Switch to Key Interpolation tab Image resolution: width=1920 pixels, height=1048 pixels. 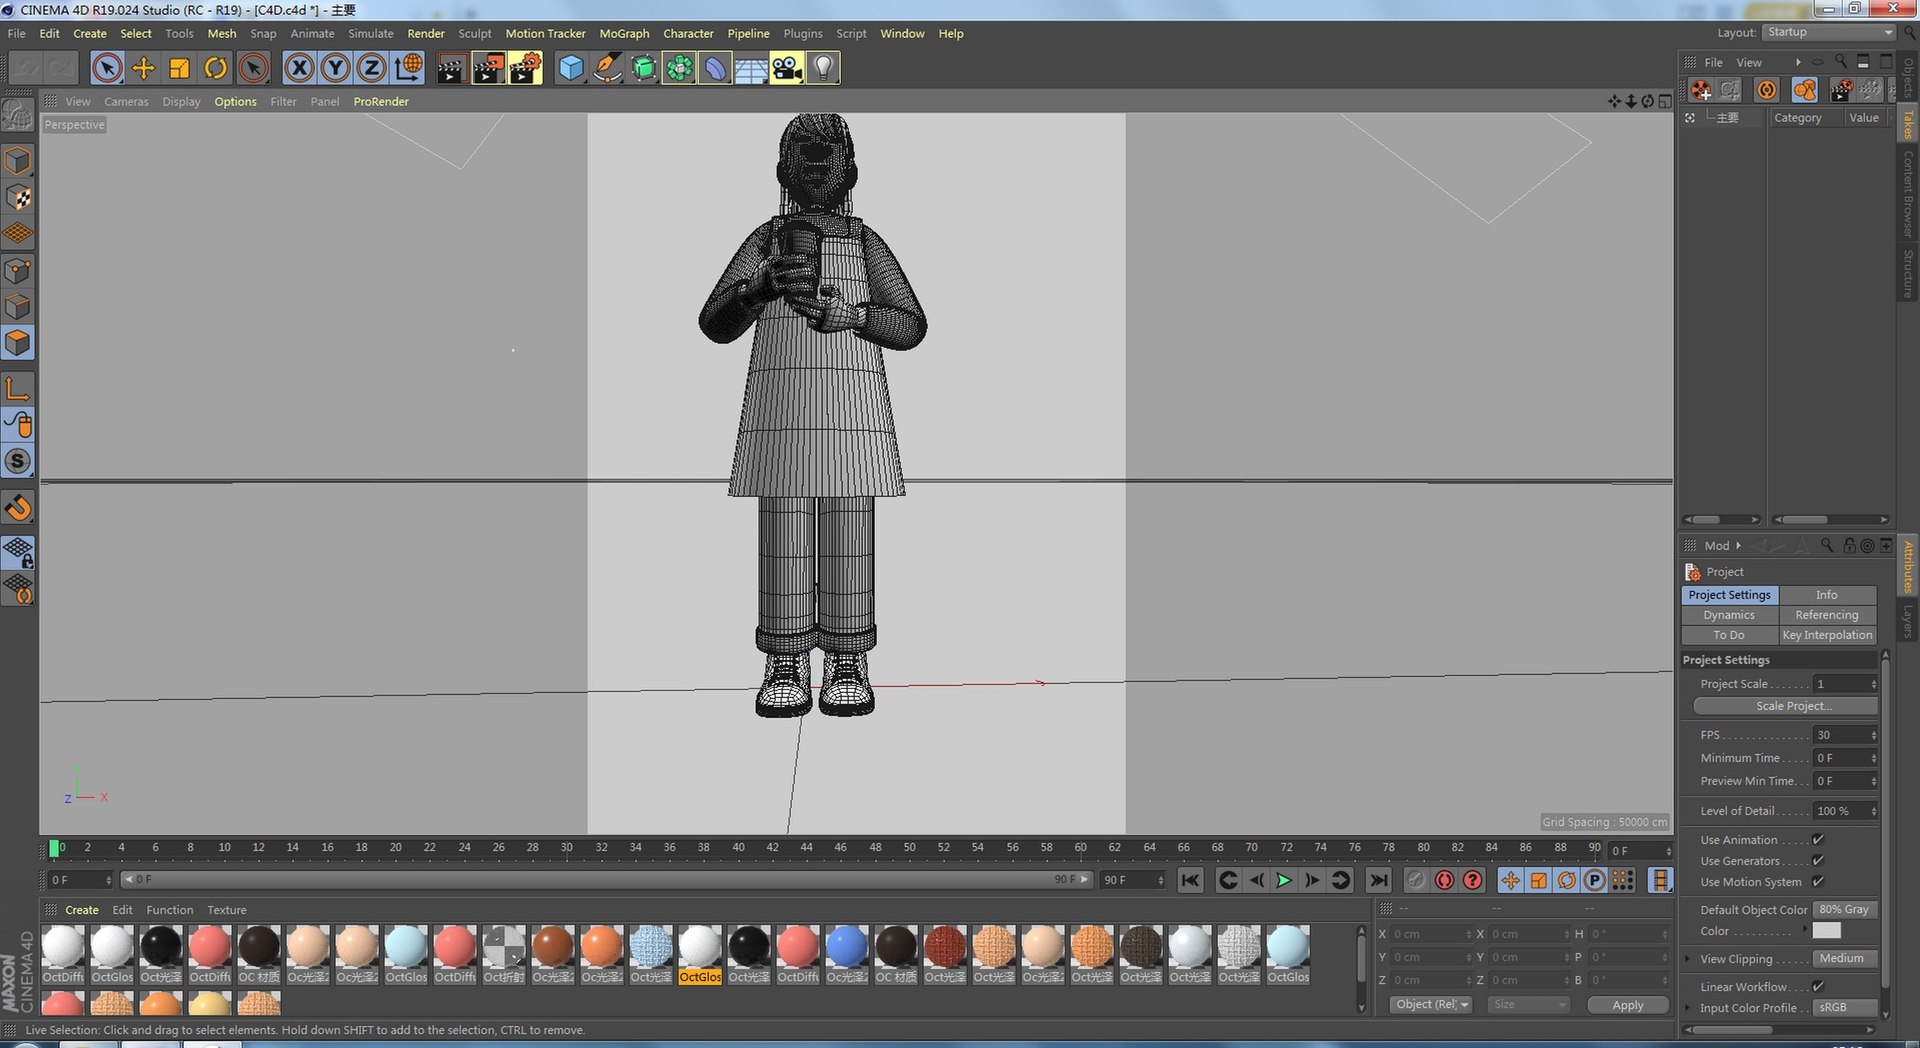click(1827, 635)
